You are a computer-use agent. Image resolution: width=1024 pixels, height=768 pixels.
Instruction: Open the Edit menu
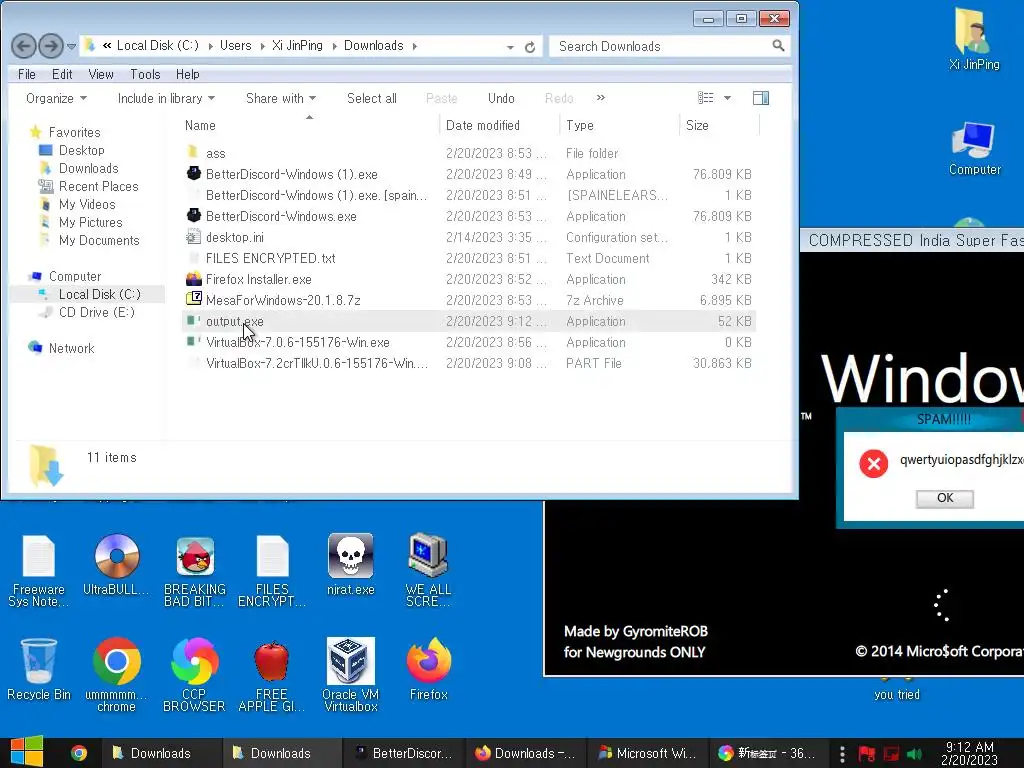tap(62, 74)
